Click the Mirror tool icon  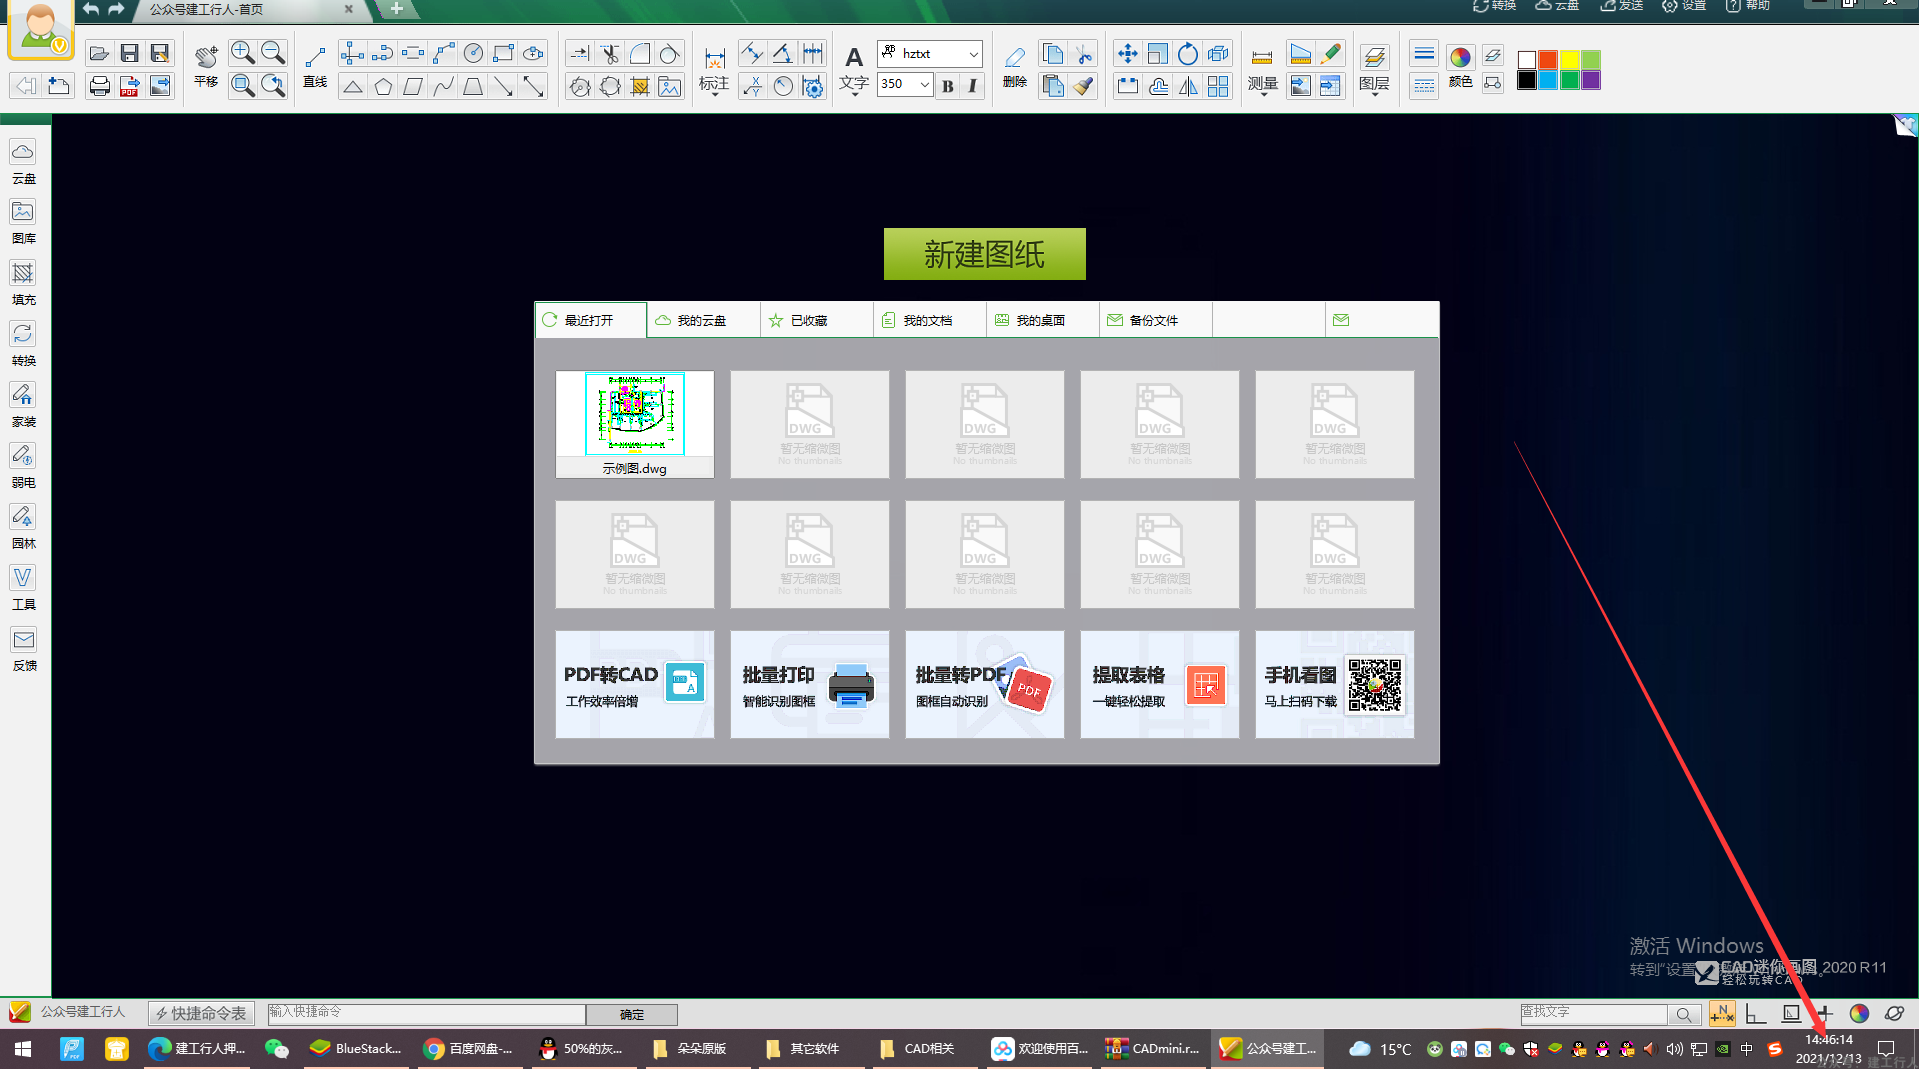[x=1188, y=87]
